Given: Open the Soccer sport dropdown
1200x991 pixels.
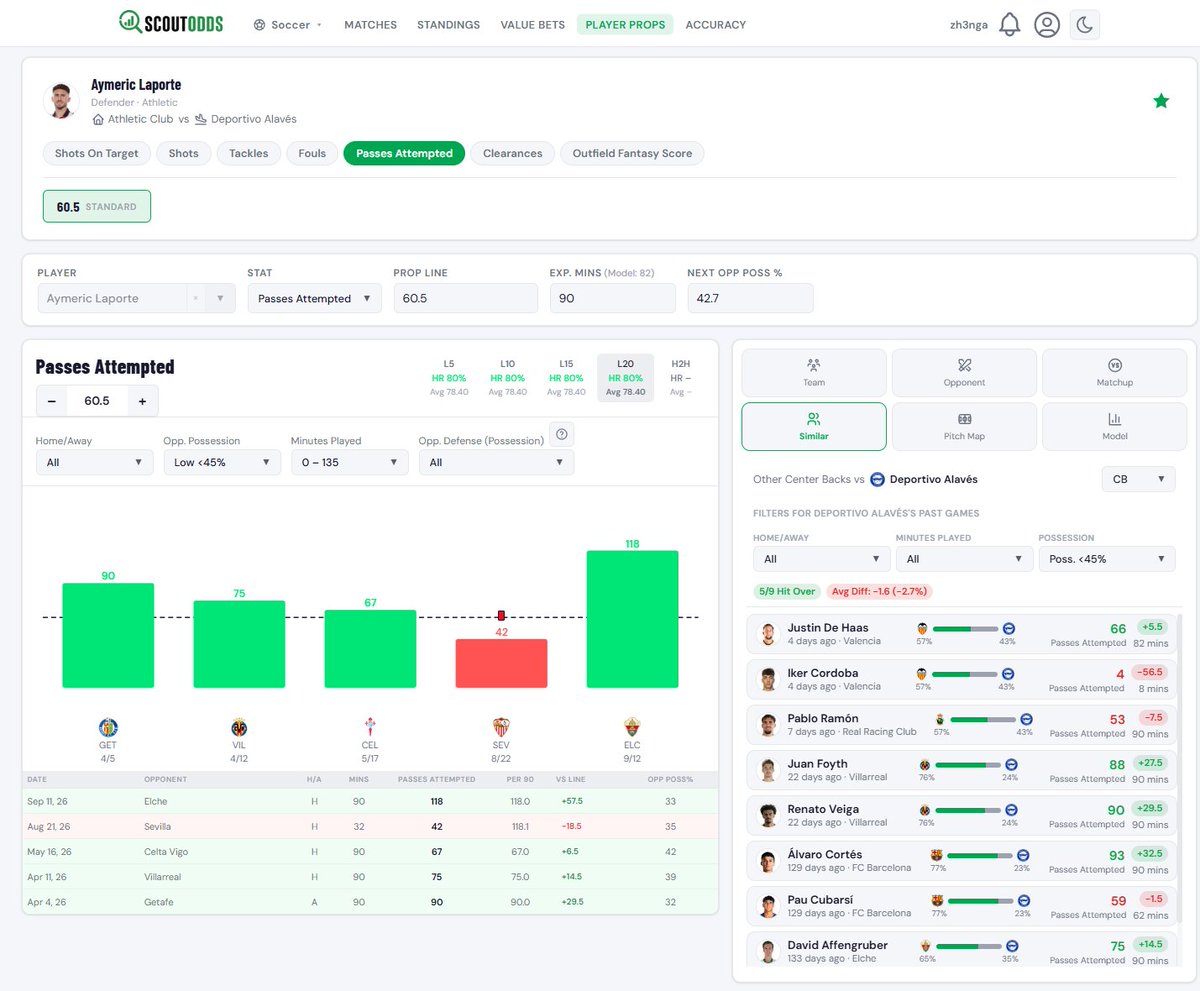Looking at the screenshot, I should tap(288, 25).
